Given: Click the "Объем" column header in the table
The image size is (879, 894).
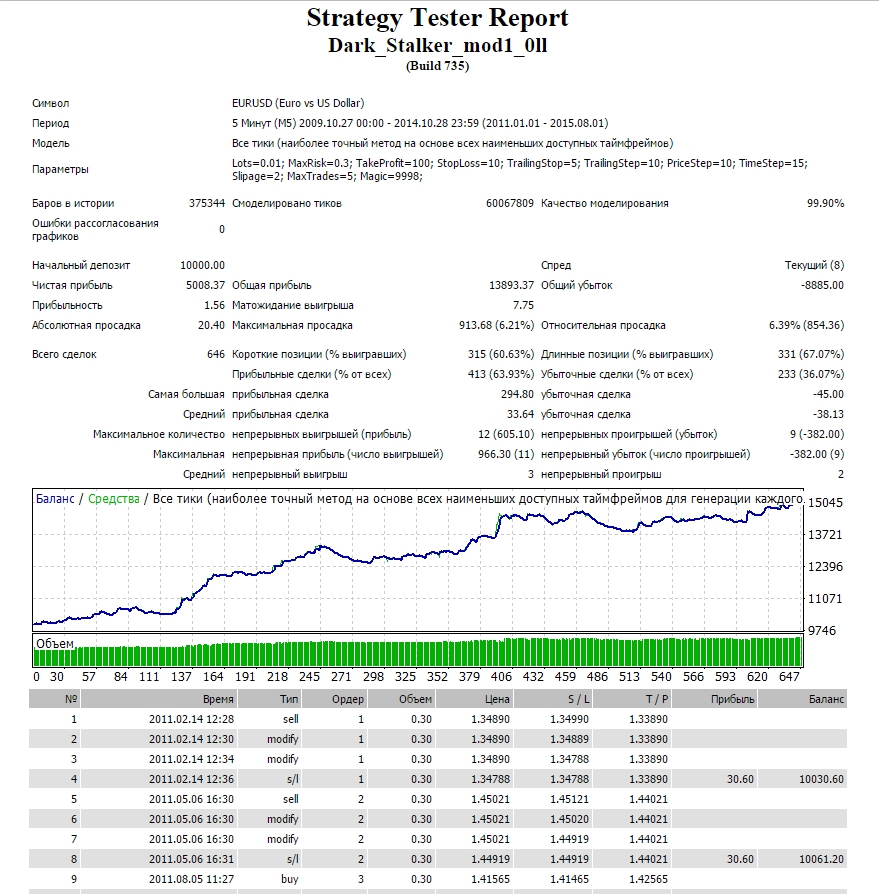Looking at the screenshot, I should (401, 699).
